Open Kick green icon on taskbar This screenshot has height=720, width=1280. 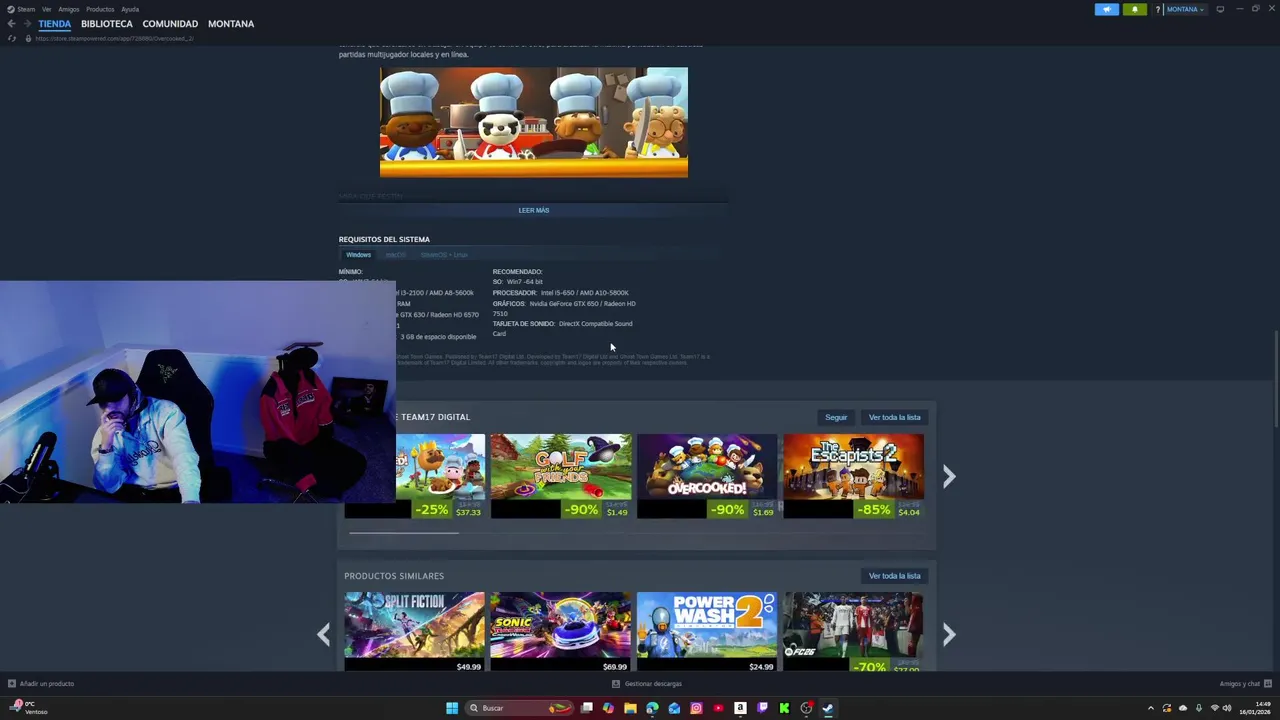point(784,708)
